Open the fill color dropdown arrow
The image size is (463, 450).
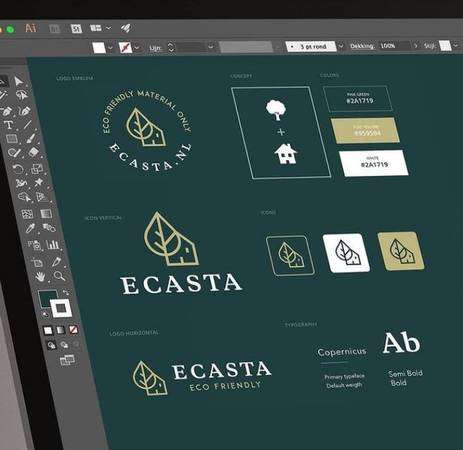pyautogui.click(x=111, y=48)
